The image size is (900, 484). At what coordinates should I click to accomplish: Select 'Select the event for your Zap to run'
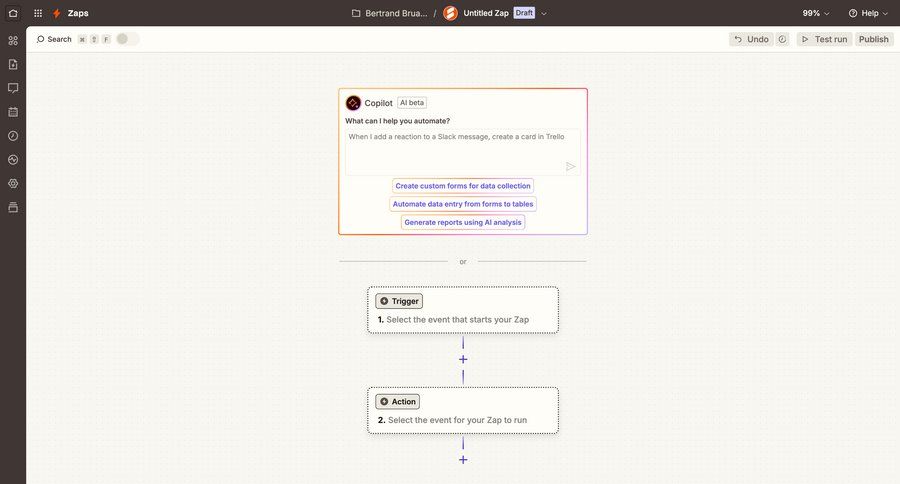[457, 420]
